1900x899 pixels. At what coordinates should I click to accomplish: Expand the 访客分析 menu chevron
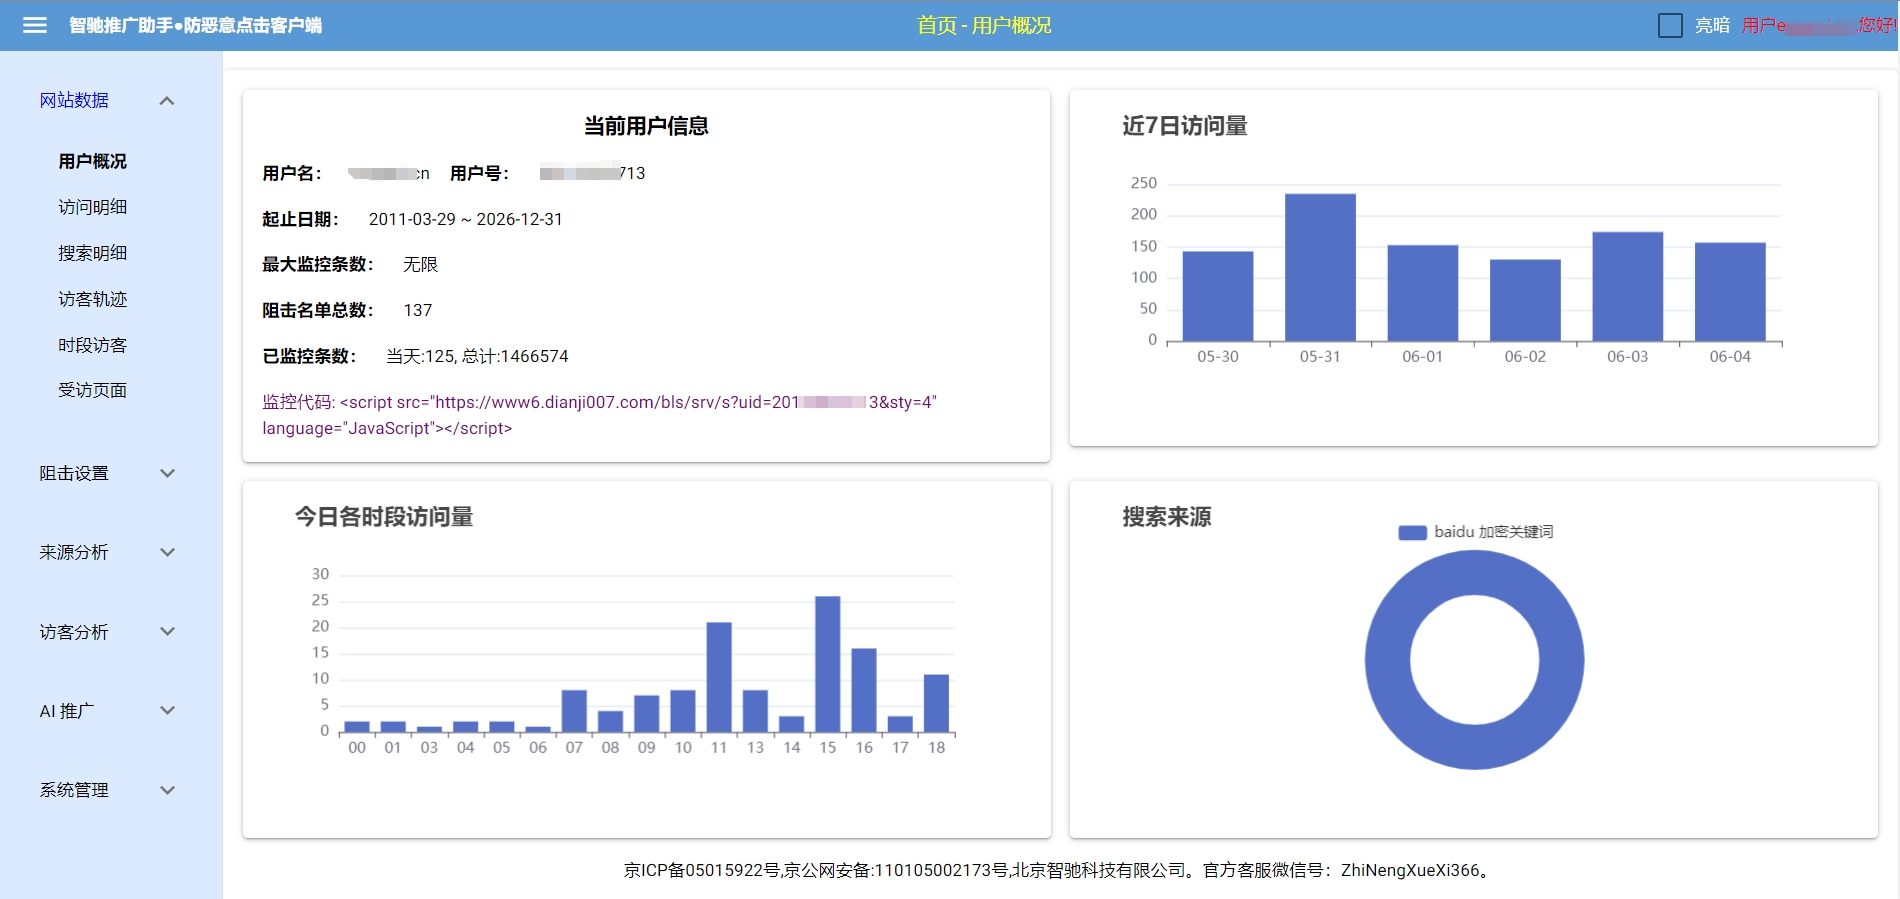tap(167, 631)
